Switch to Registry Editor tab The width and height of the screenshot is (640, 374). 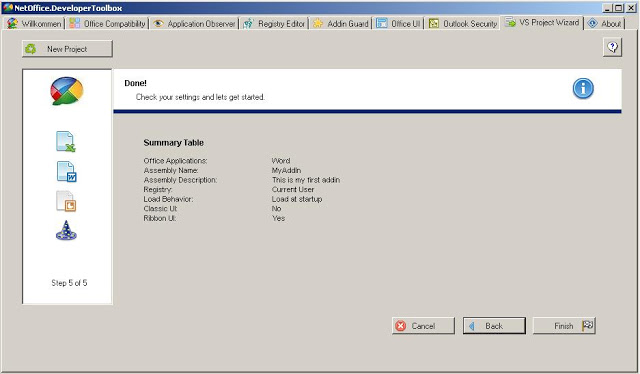pyautogui.click(x=274, y=24)
